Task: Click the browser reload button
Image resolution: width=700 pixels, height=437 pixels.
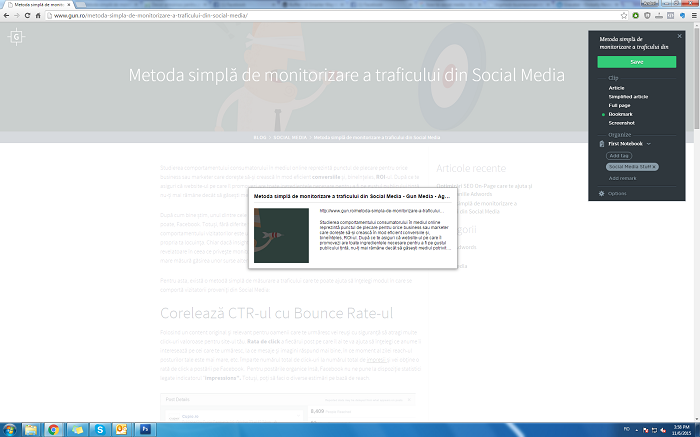Action: (x=34, y=16)
